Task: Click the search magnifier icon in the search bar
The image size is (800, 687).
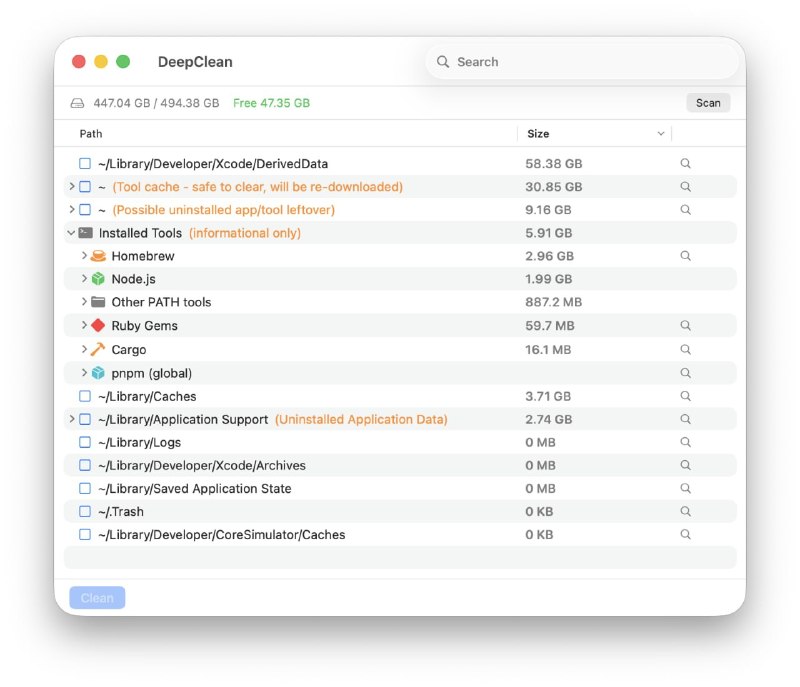Action: [443, 62]
